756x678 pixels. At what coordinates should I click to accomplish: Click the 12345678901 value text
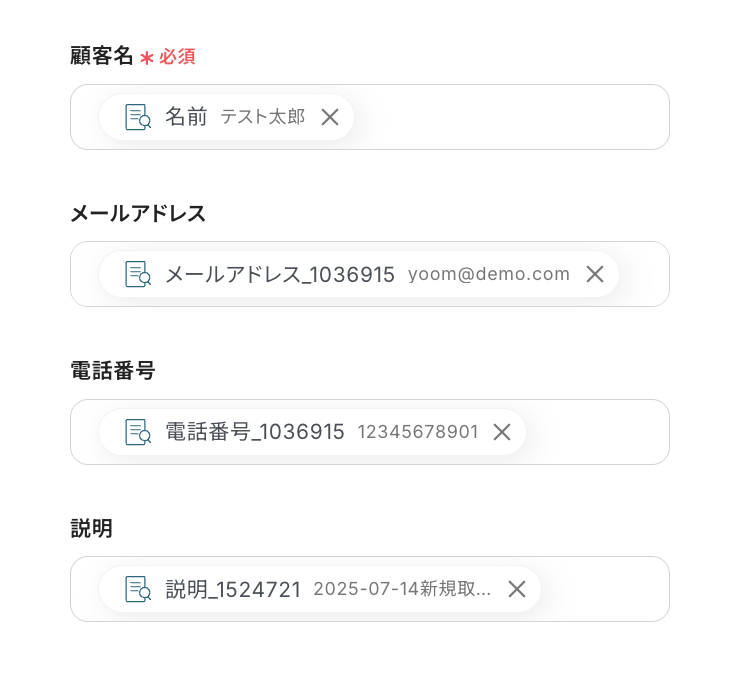pos(418,432)
